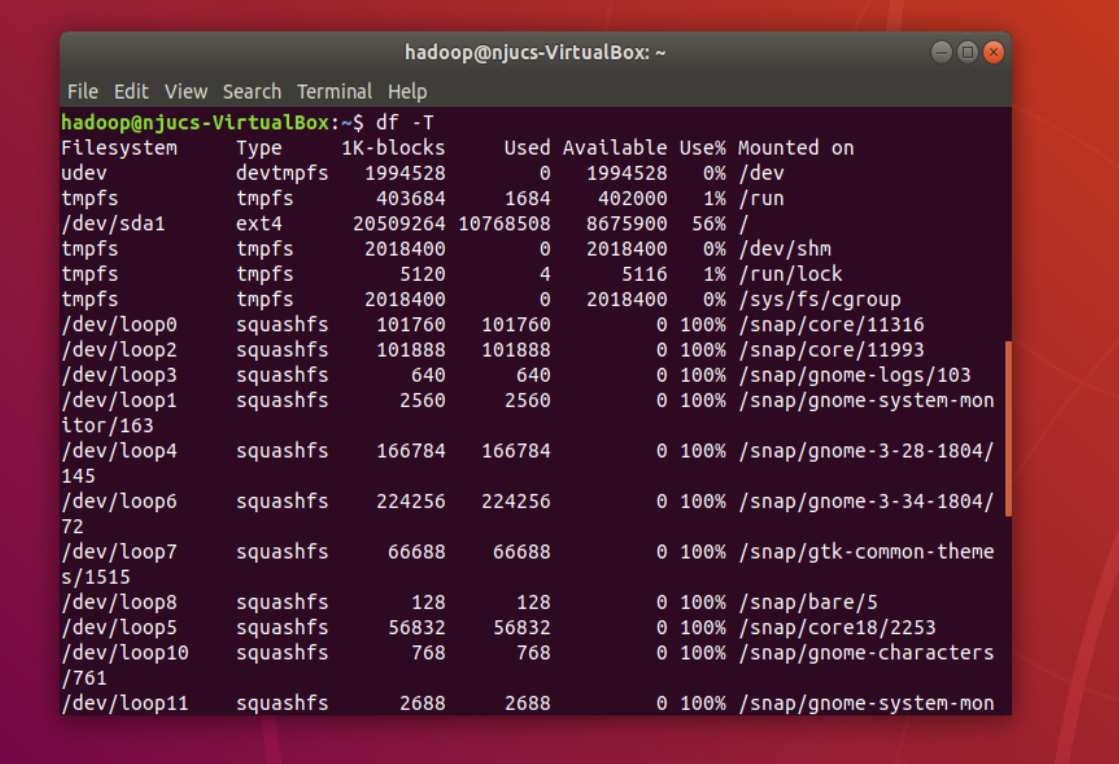Click the df -T command text
Viewport: 1119px width, 764px height.
405,123
